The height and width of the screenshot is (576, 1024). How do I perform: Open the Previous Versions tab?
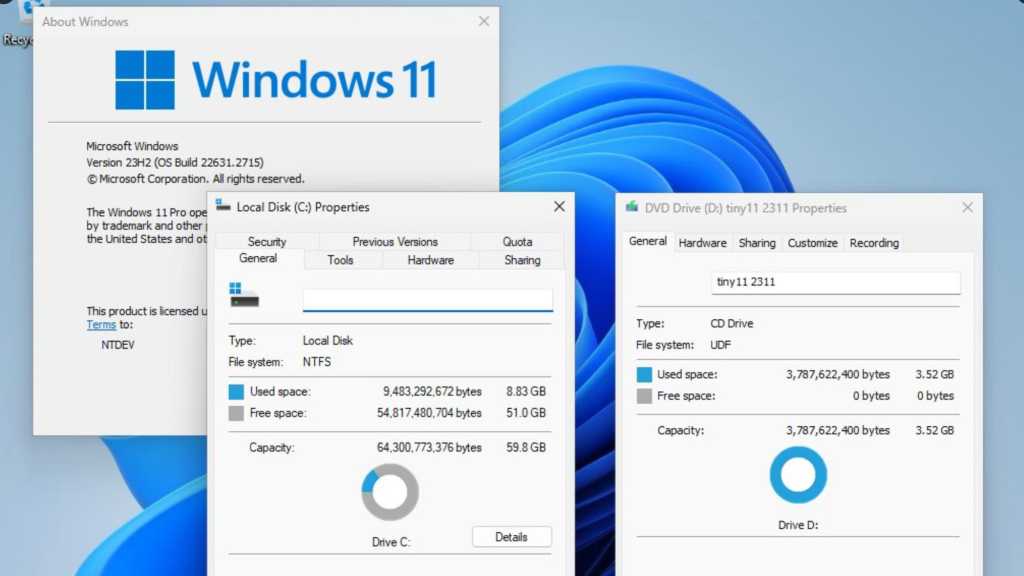(x=395, y=241)
